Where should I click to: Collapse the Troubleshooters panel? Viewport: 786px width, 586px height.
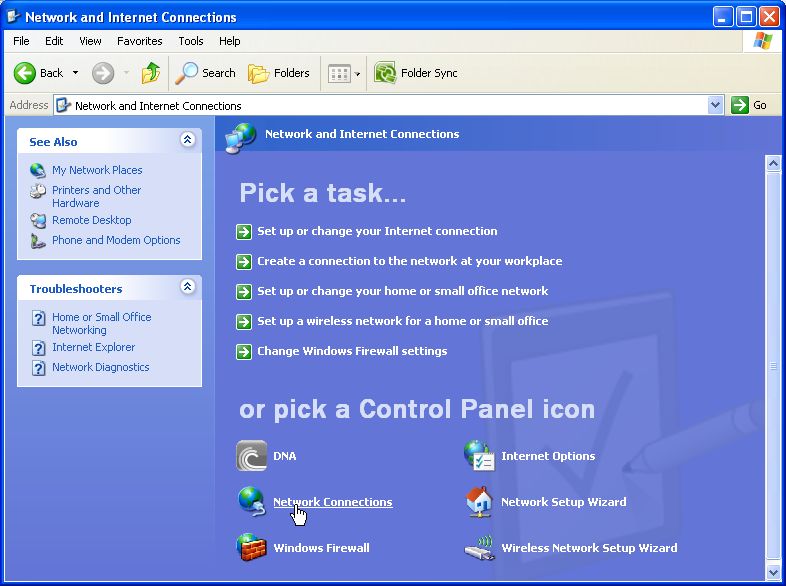(187, 287)
